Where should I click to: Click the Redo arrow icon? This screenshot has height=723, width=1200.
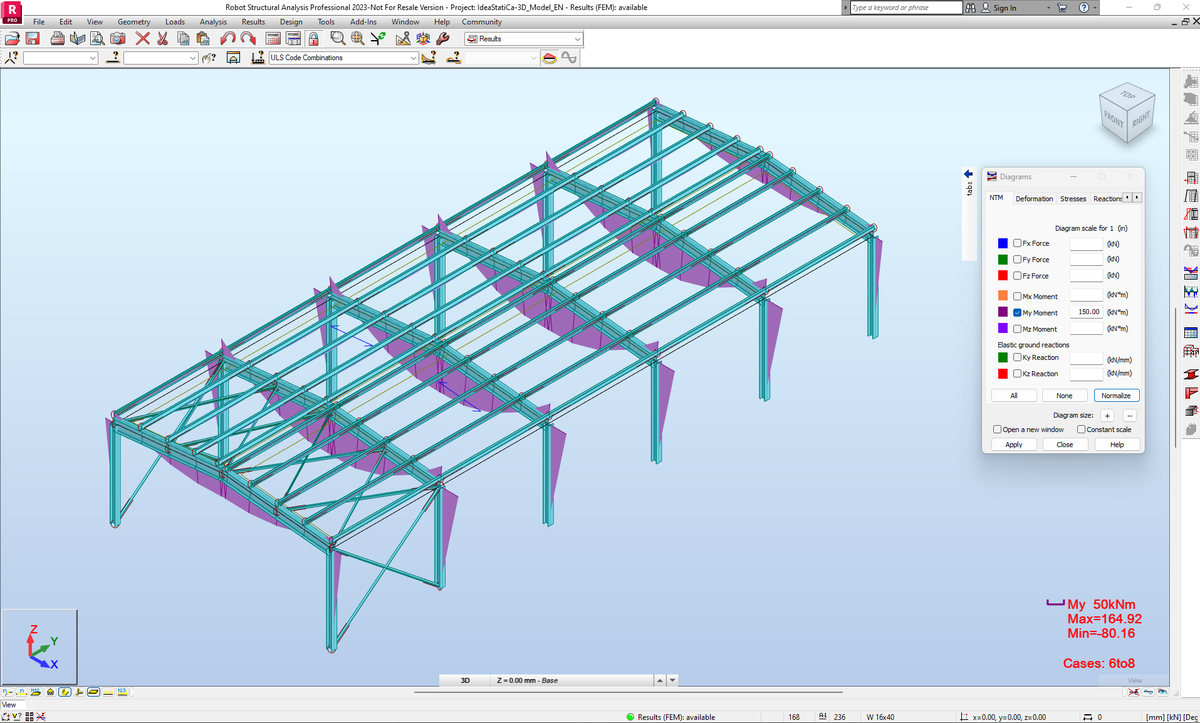tap(249, 38)
